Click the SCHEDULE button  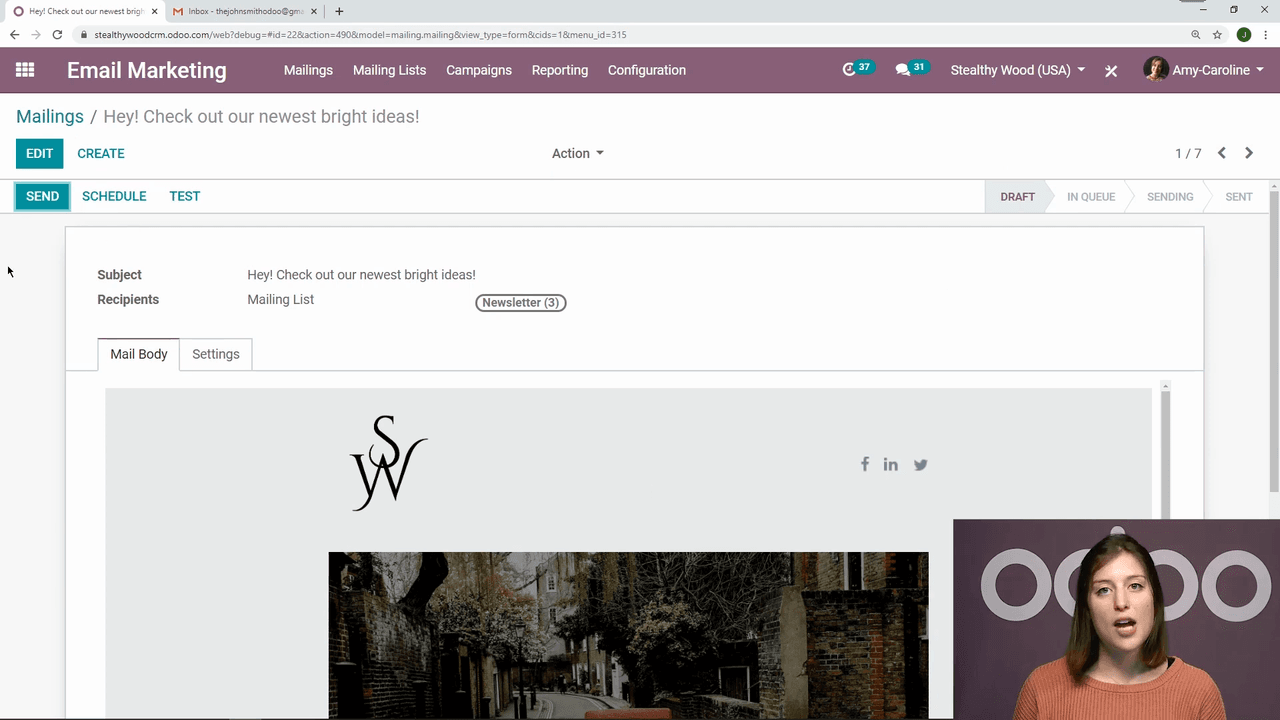coord(114,196)
